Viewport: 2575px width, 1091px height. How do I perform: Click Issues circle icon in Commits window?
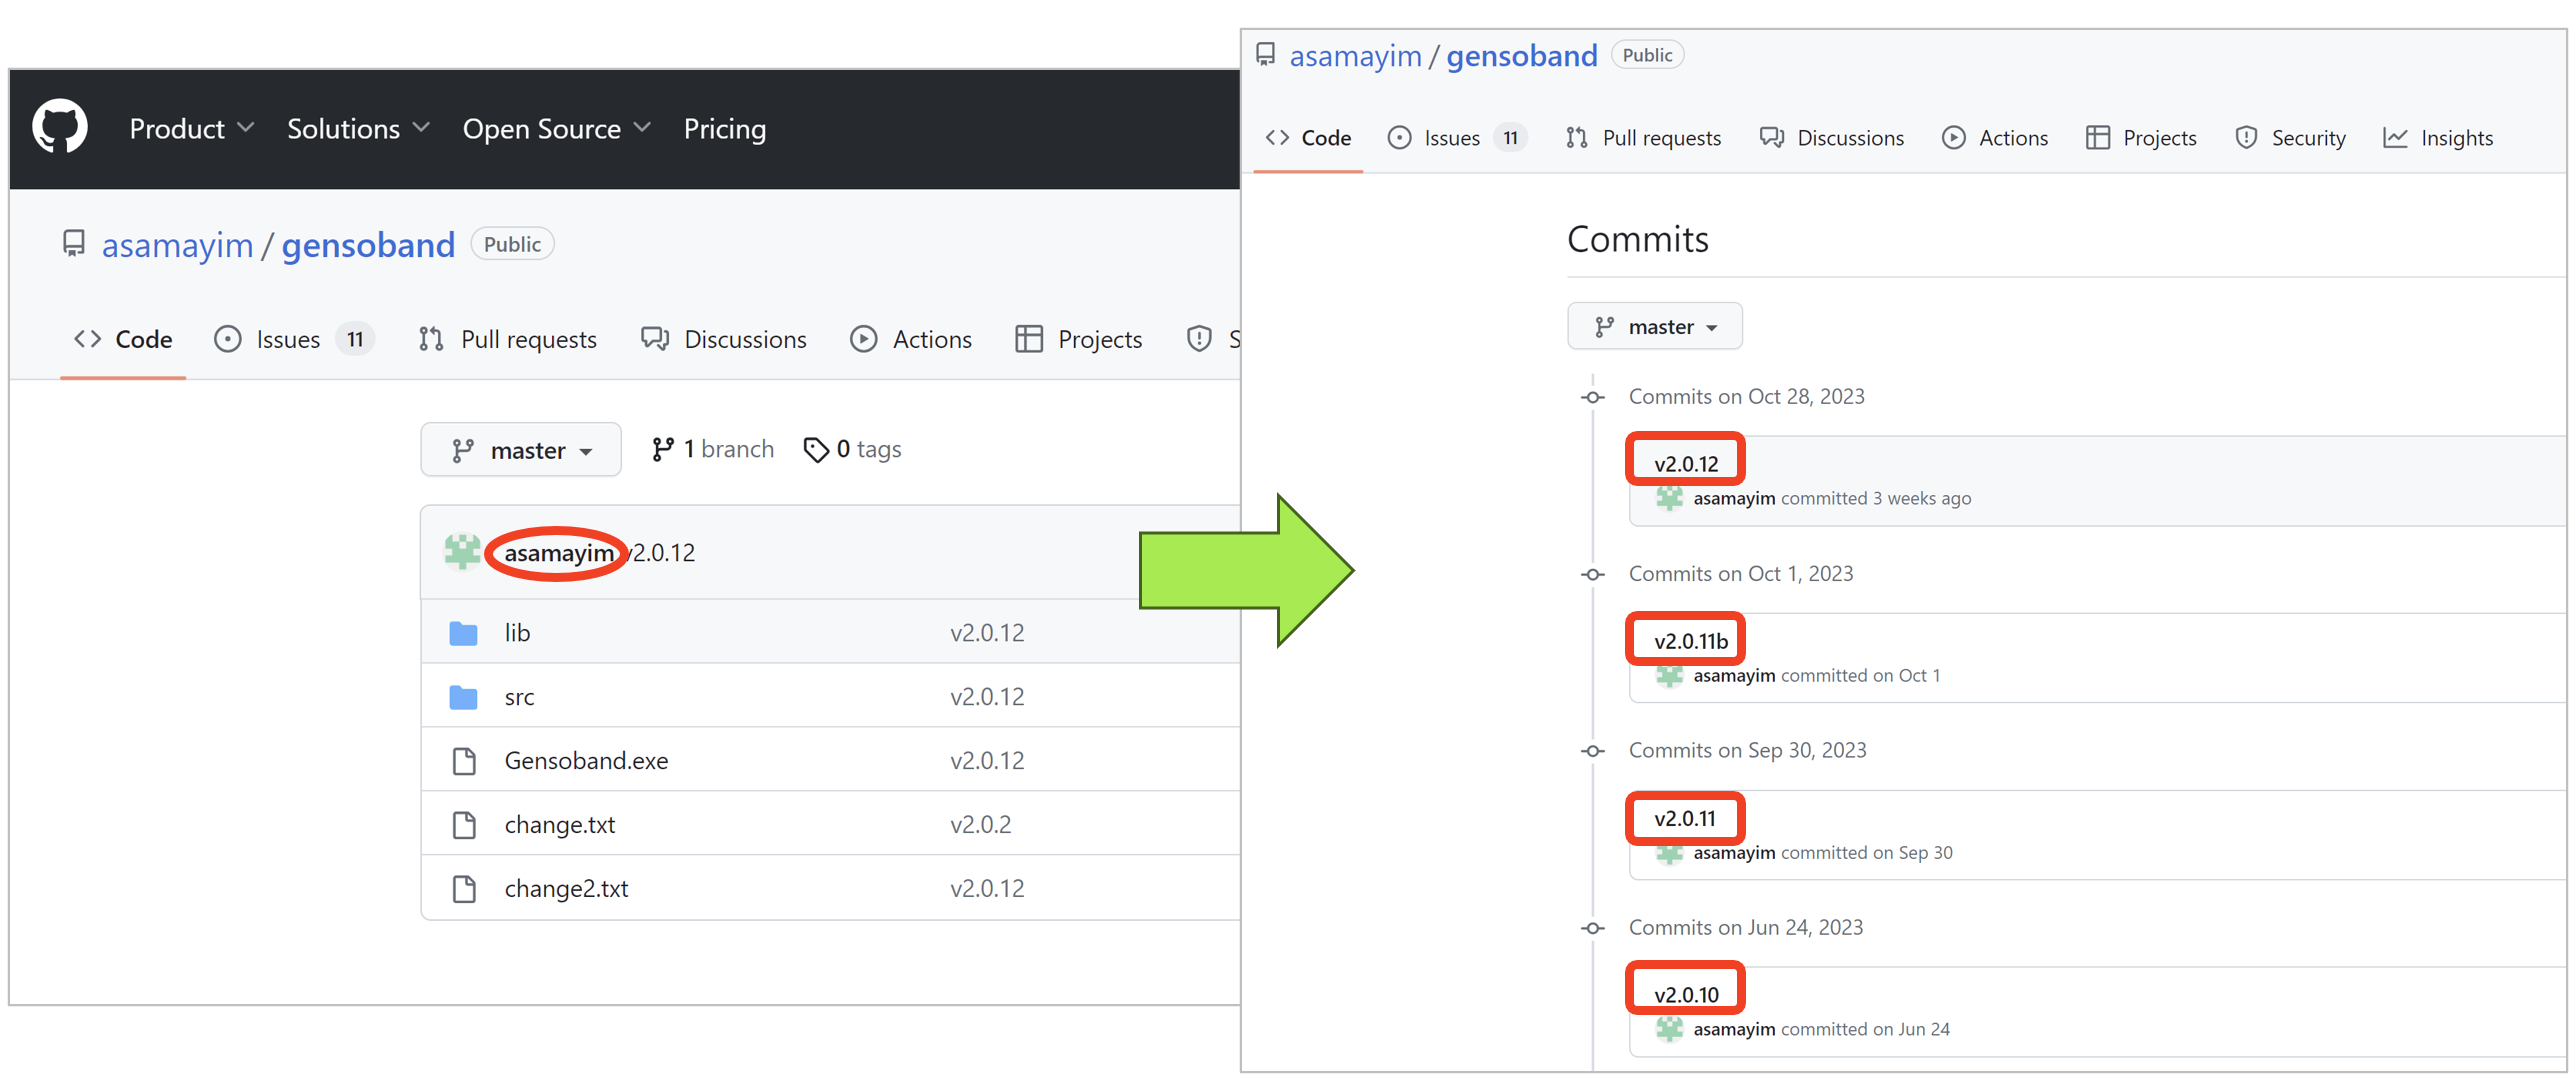pyautogui.click(x=1399, y=138)
